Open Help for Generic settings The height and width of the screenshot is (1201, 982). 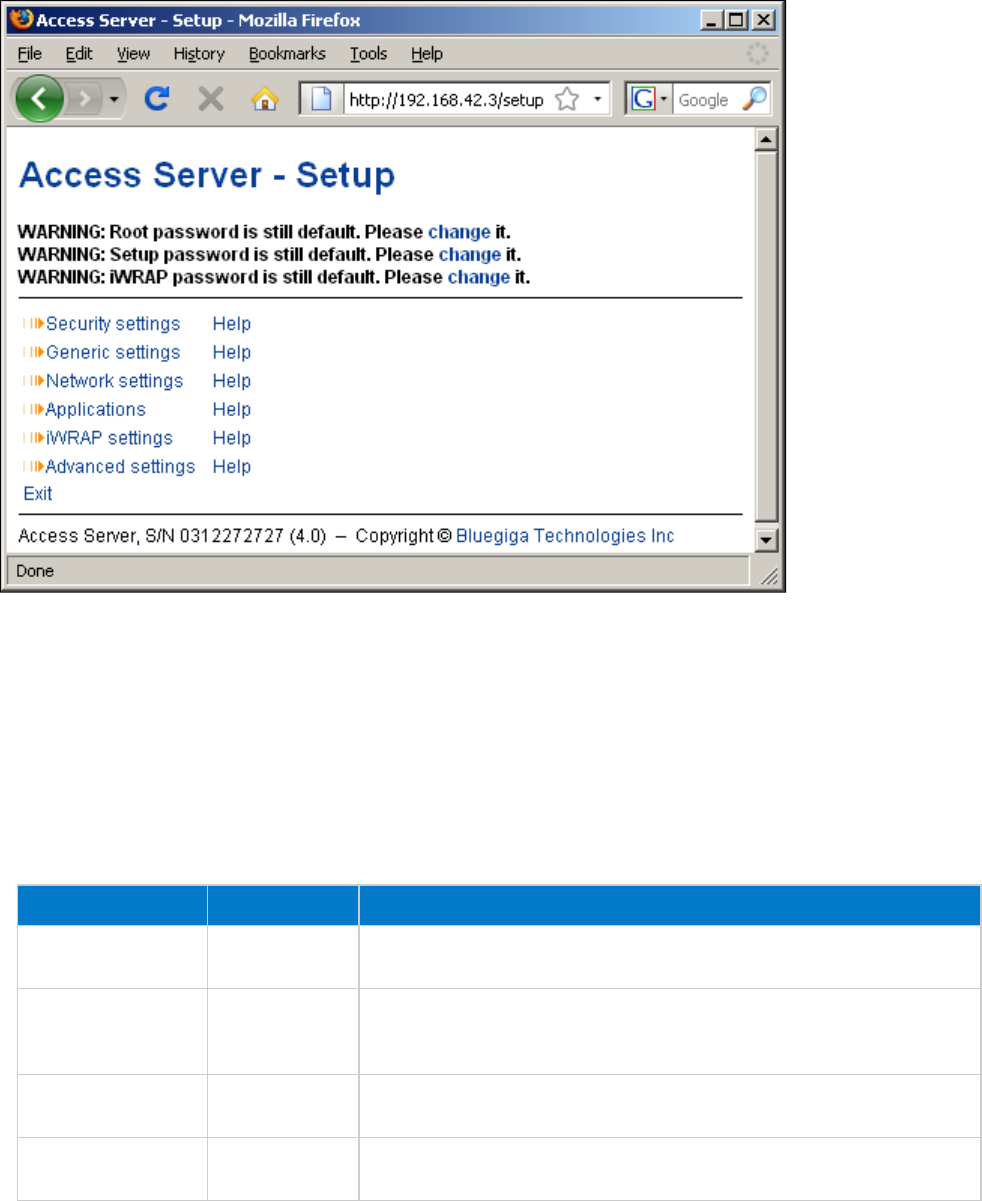[x=232, y=352]
